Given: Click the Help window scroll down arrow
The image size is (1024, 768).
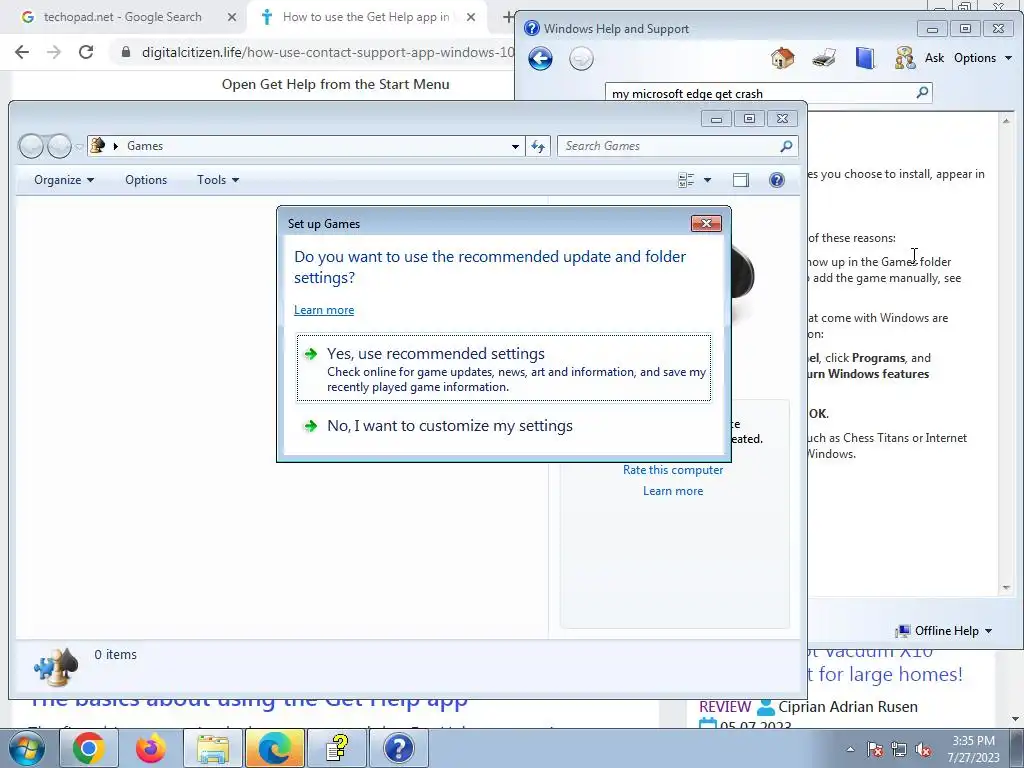Looking at the screenshot, I should [1006, 588].
